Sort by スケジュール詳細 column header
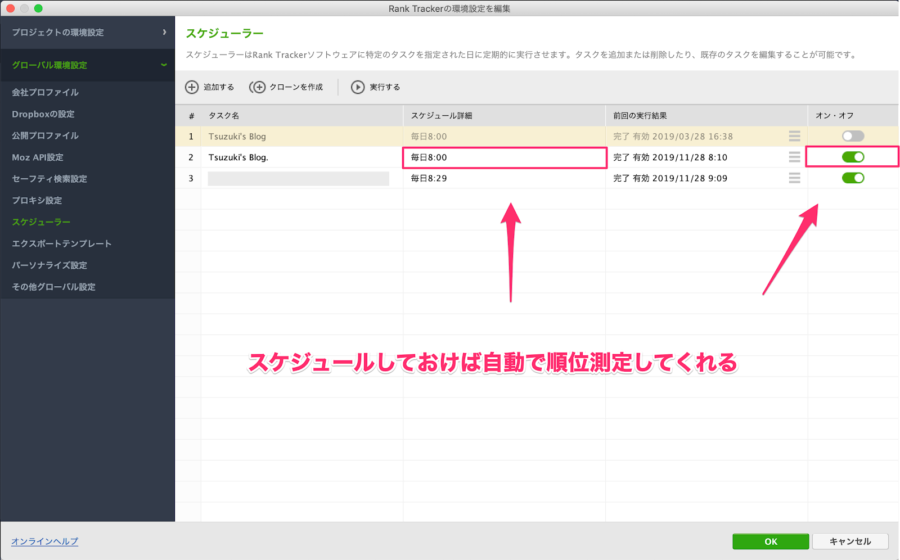Image resolution: width=900 pixels, height=560 pixels. 505,115
